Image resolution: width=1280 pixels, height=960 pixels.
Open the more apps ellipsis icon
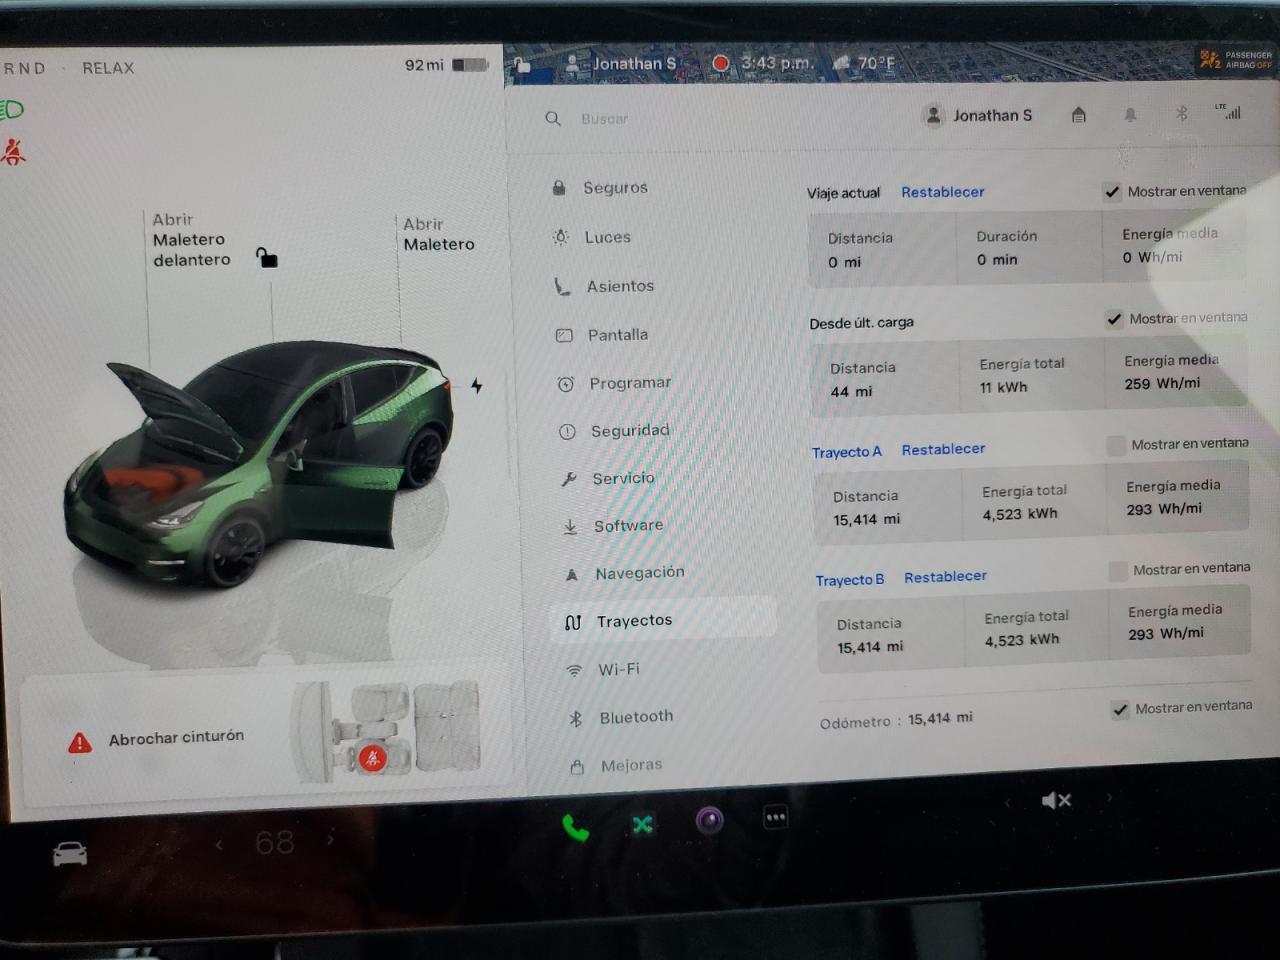tap(775, 817)
